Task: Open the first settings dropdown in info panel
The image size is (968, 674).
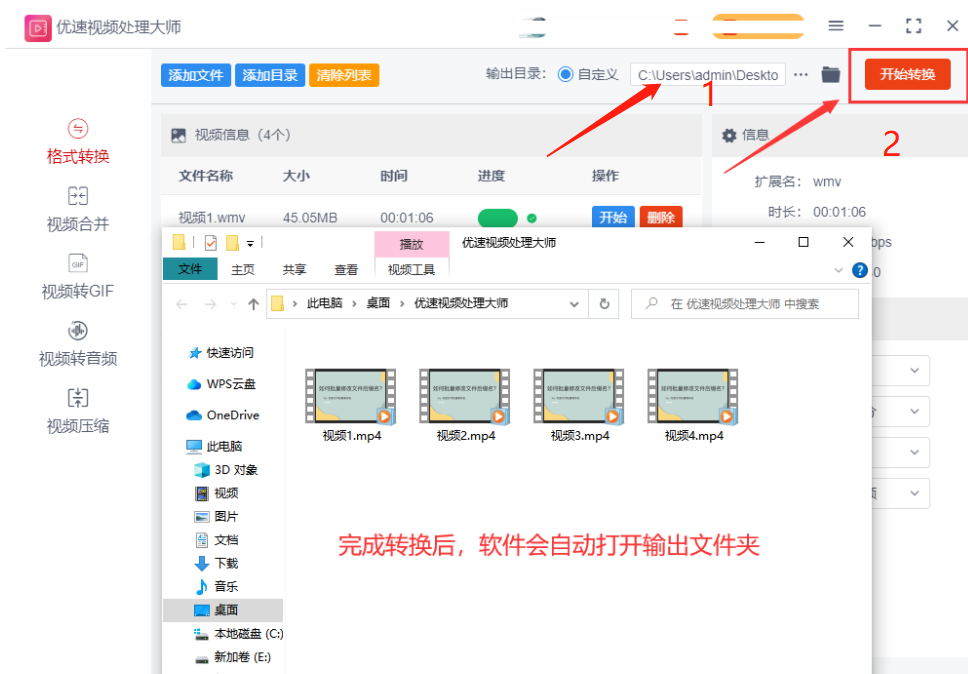Action: tap(914, 370)
